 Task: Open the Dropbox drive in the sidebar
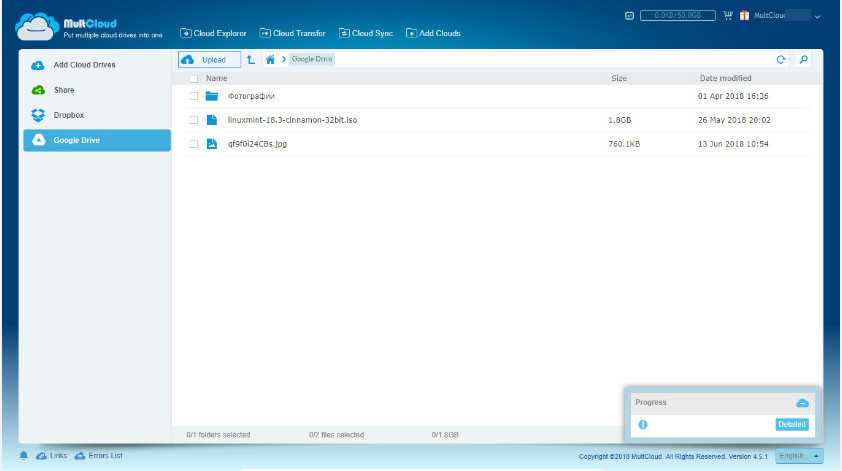tap(68, 115)
